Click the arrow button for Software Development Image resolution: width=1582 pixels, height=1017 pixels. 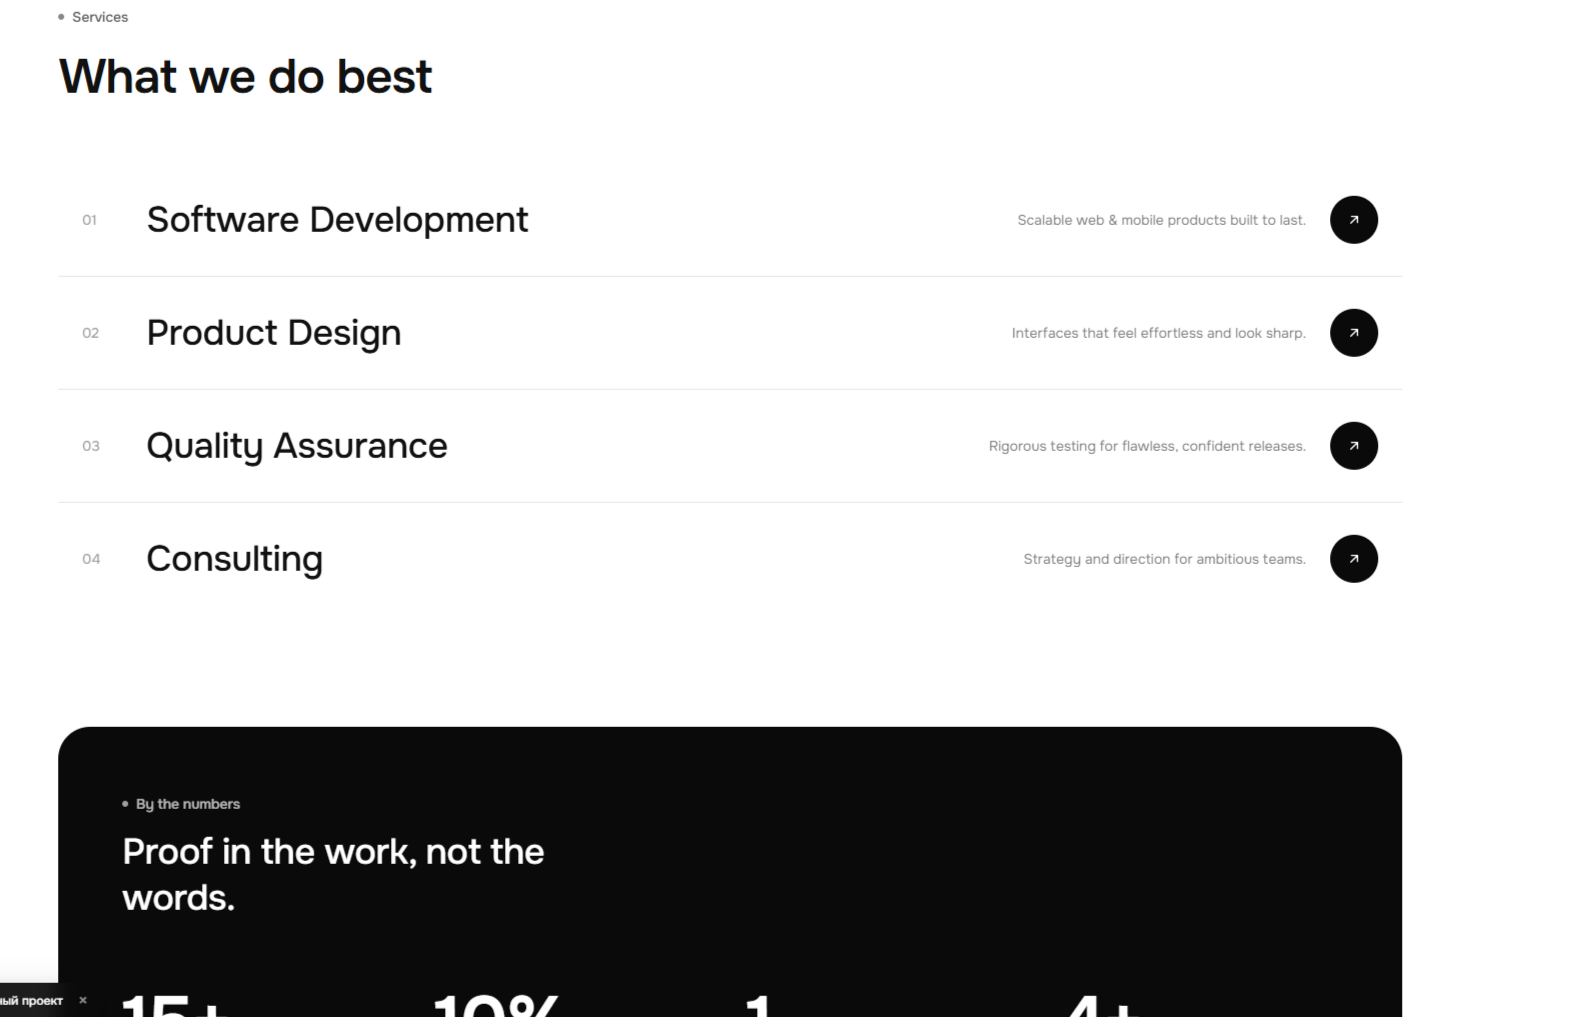coord(1353,220)
